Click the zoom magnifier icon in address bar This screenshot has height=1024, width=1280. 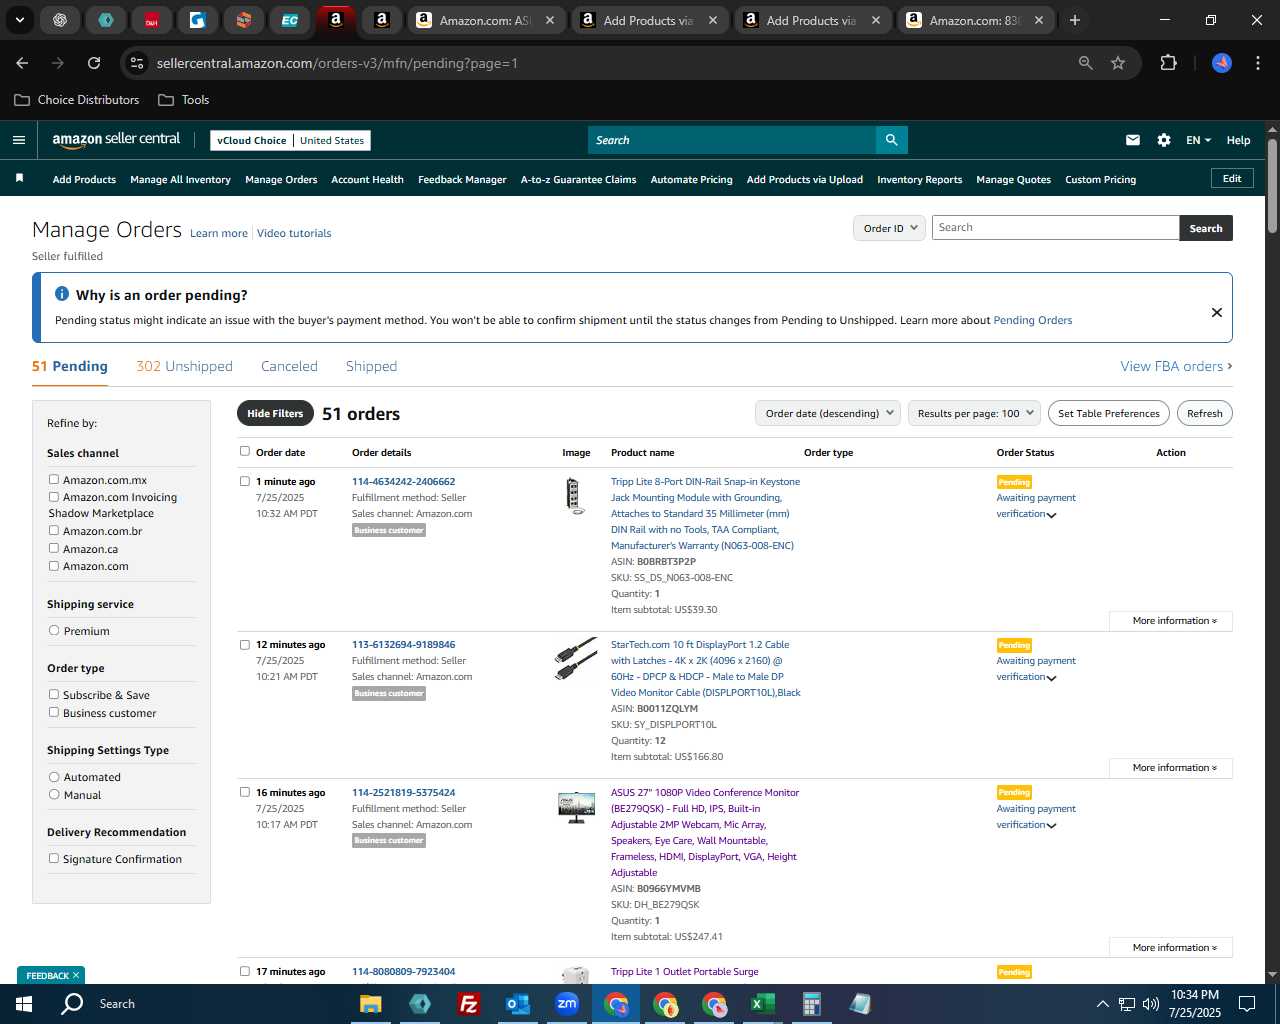pos(1085,63)
